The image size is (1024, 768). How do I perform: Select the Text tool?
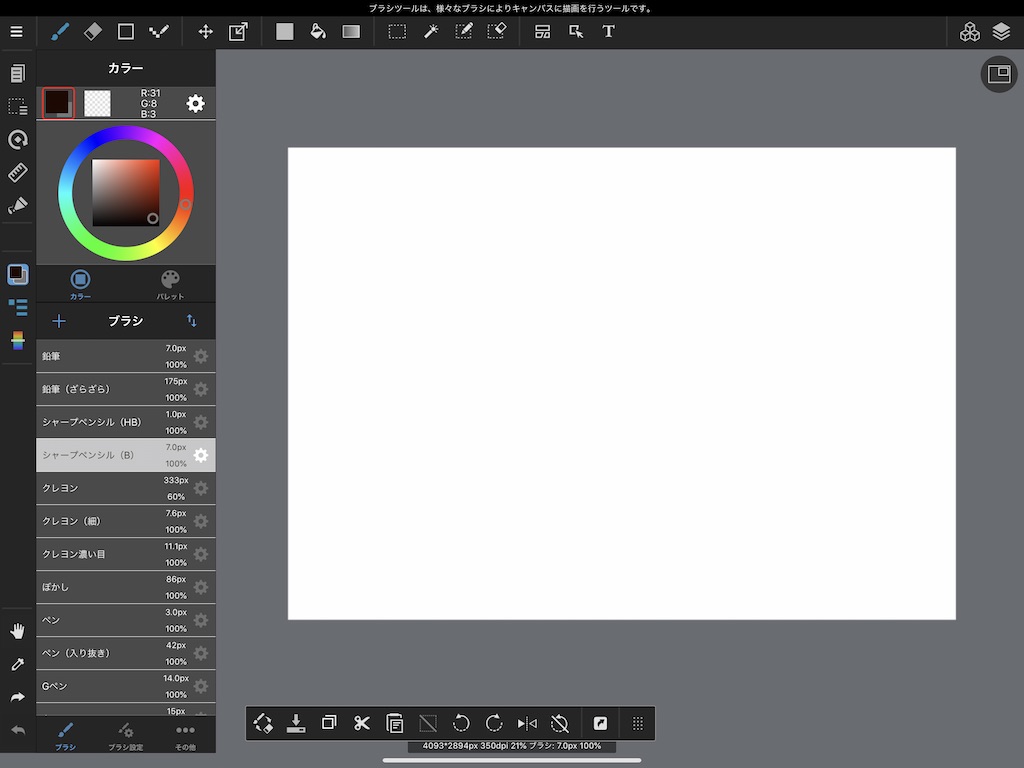point(608,31)
